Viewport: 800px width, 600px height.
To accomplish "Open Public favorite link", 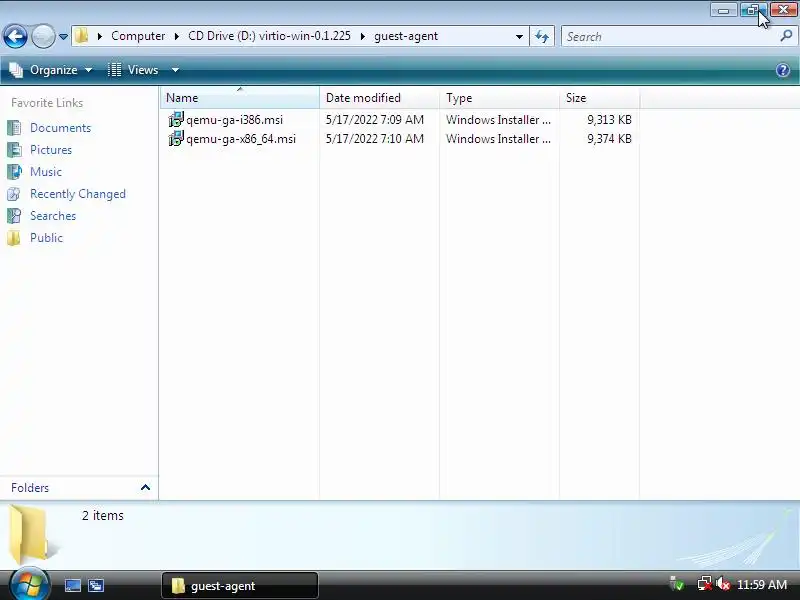I will [x=46, y=238].
